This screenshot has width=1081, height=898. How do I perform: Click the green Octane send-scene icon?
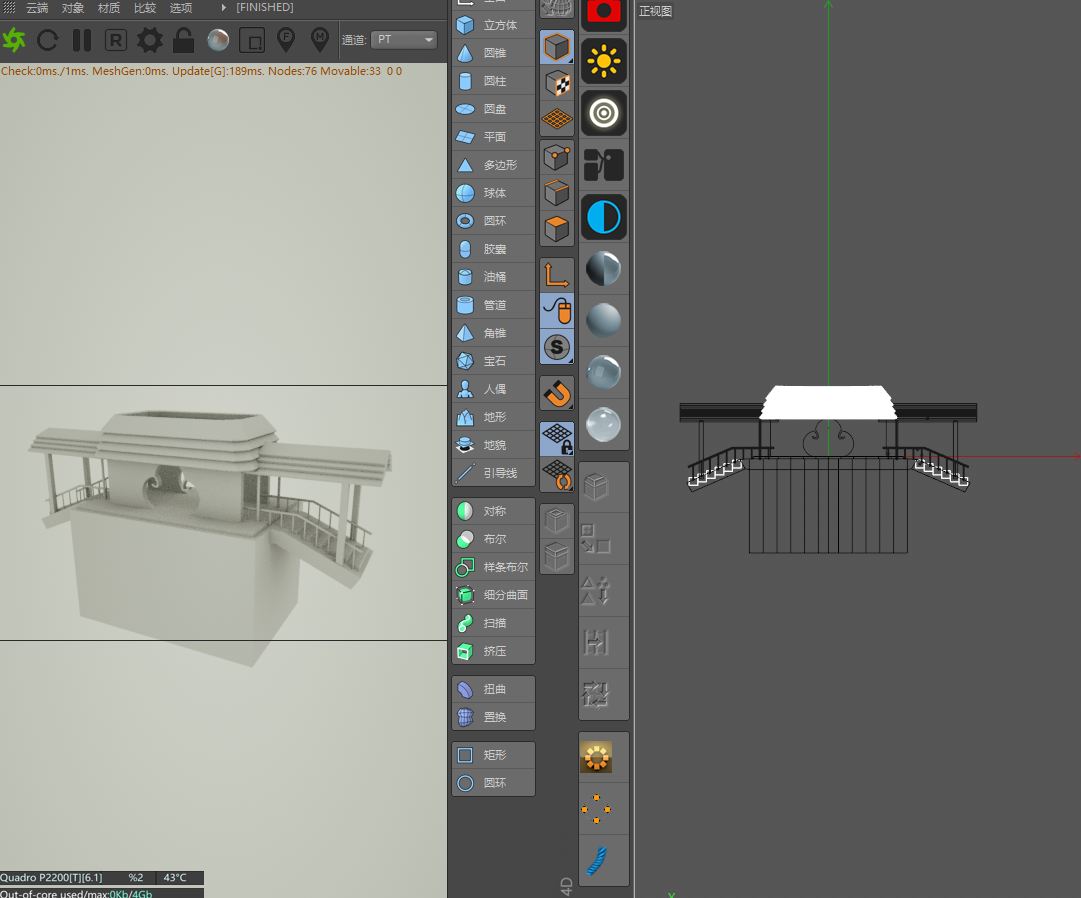[14, 40]
